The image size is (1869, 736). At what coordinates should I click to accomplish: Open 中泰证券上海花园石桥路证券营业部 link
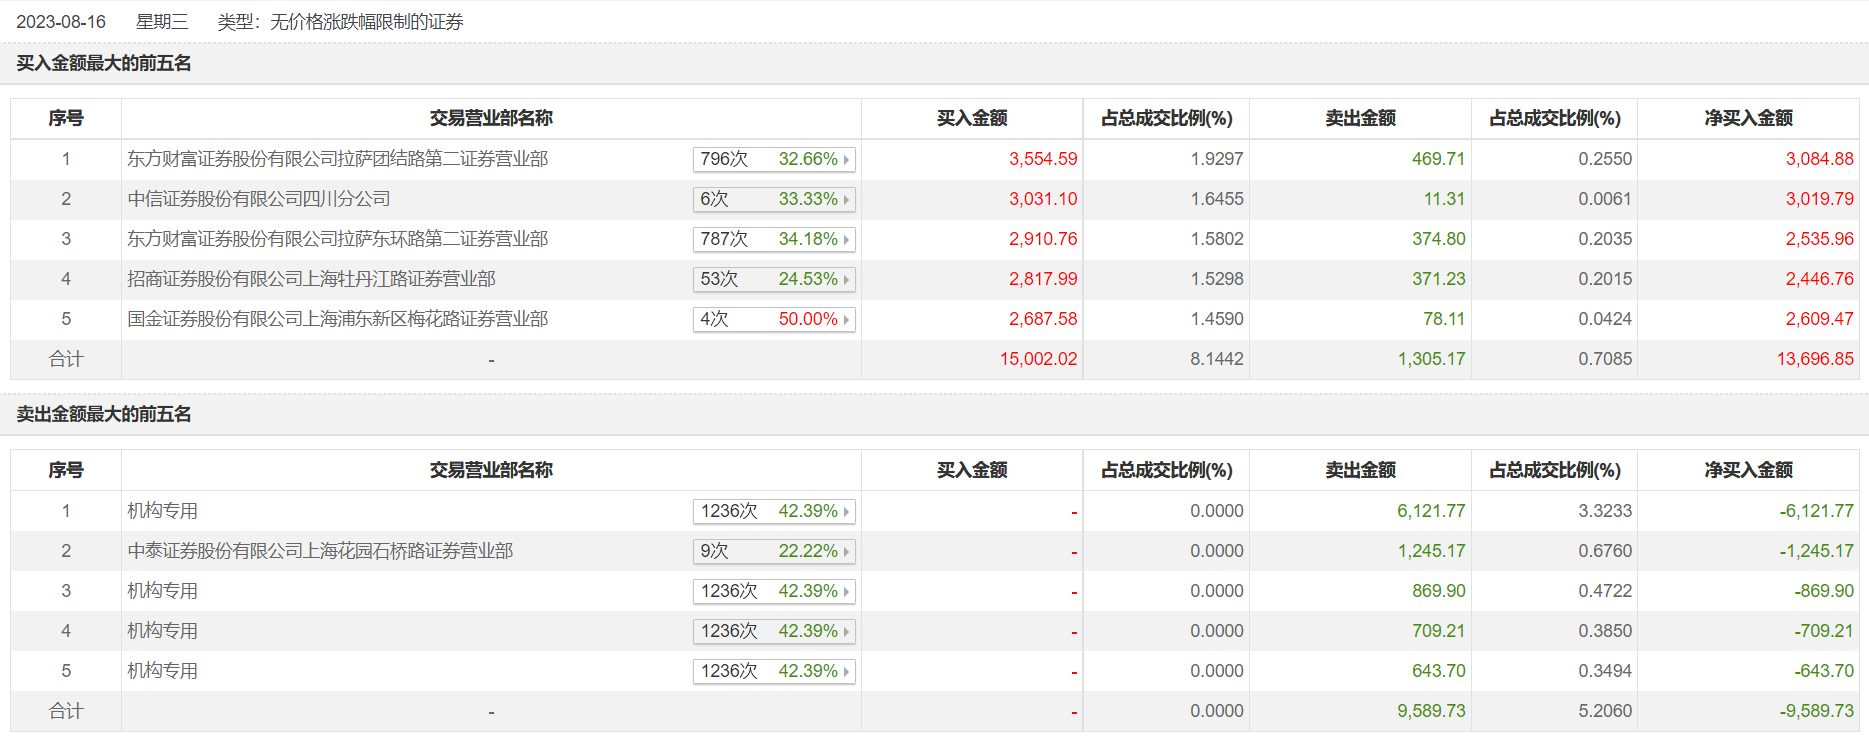(320, 551)
